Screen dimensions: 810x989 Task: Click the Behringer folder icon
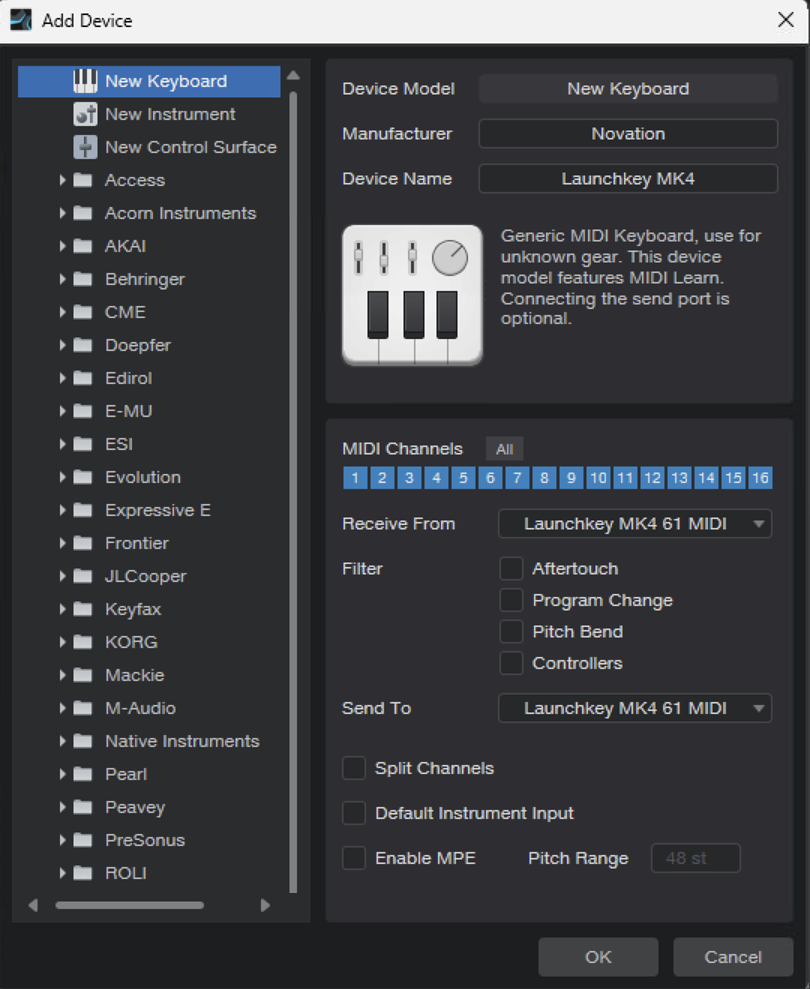pos(83,279)
